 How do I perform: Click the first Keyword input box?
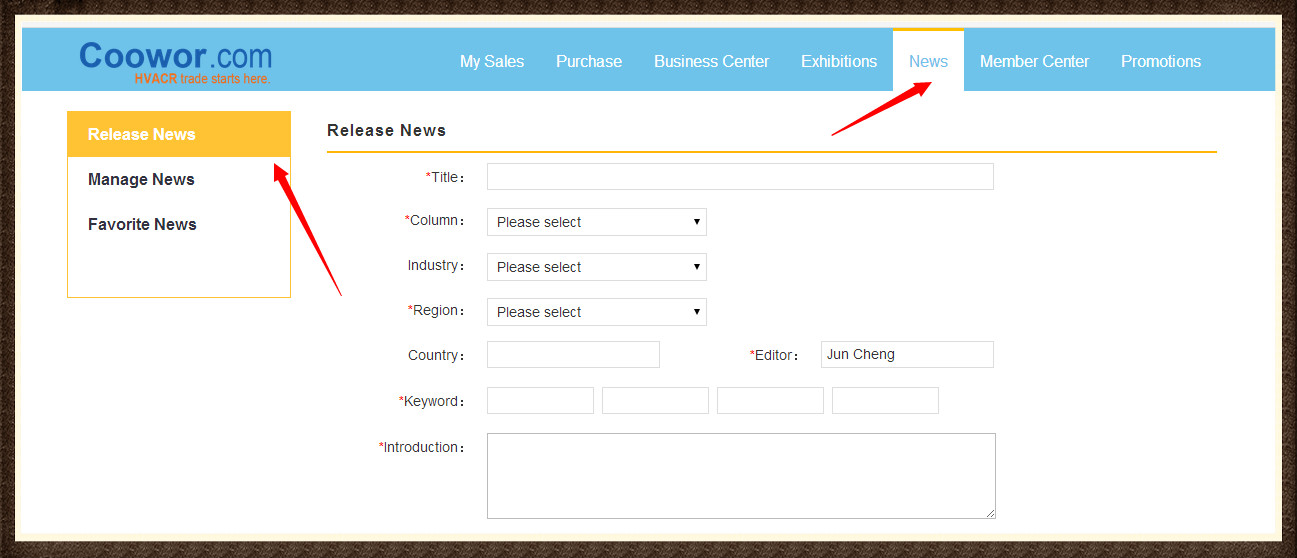(540, 401)
